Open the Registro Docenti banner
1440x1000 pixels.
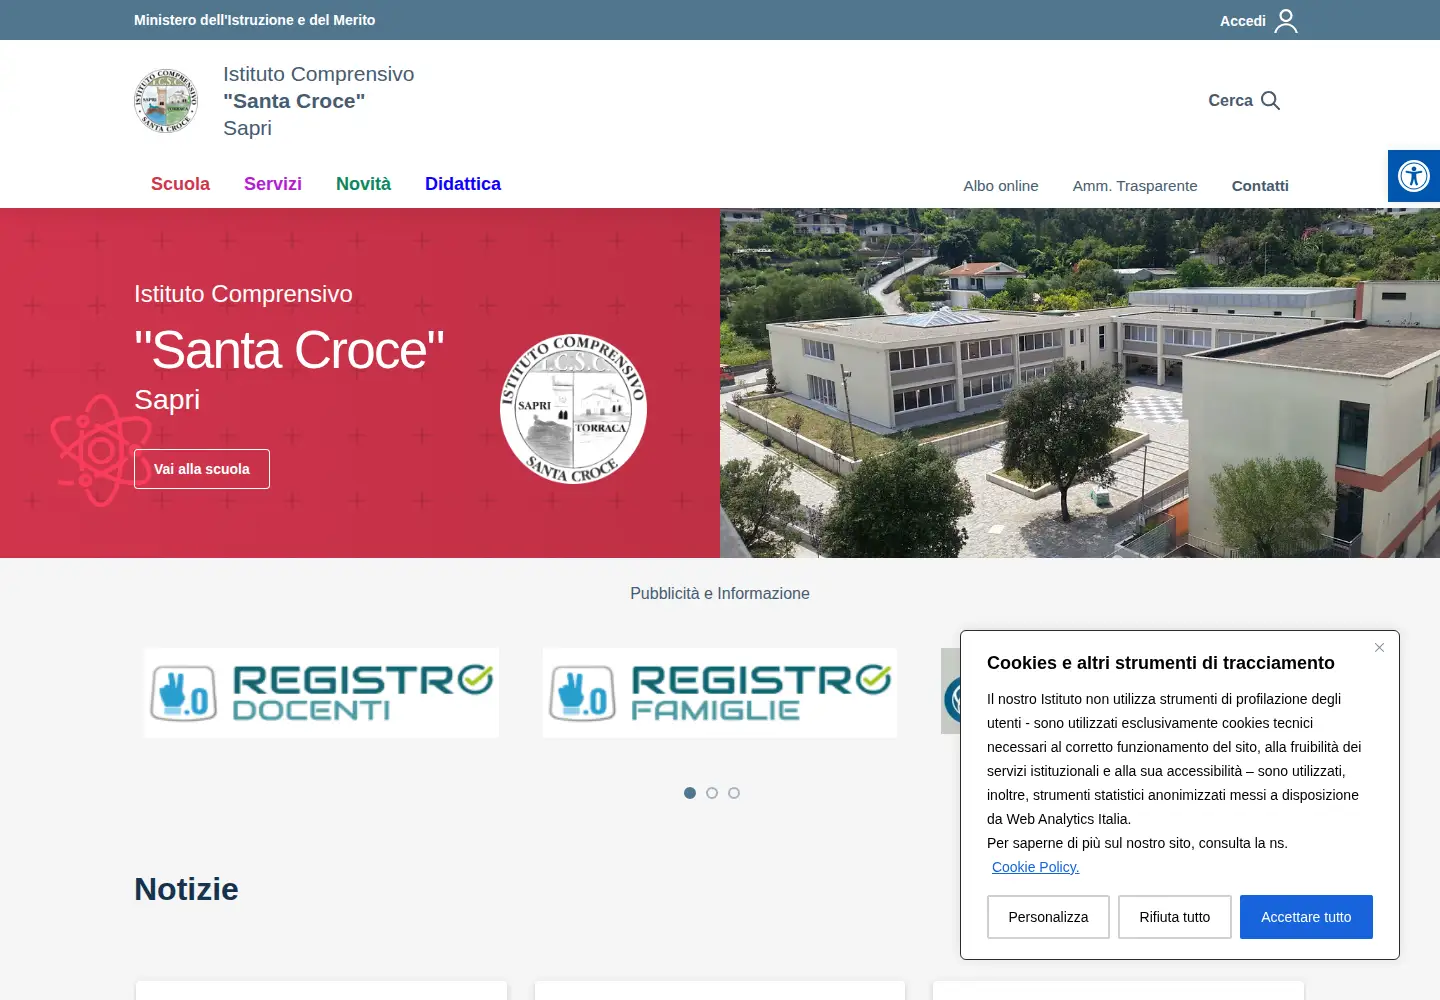point(321,693)
